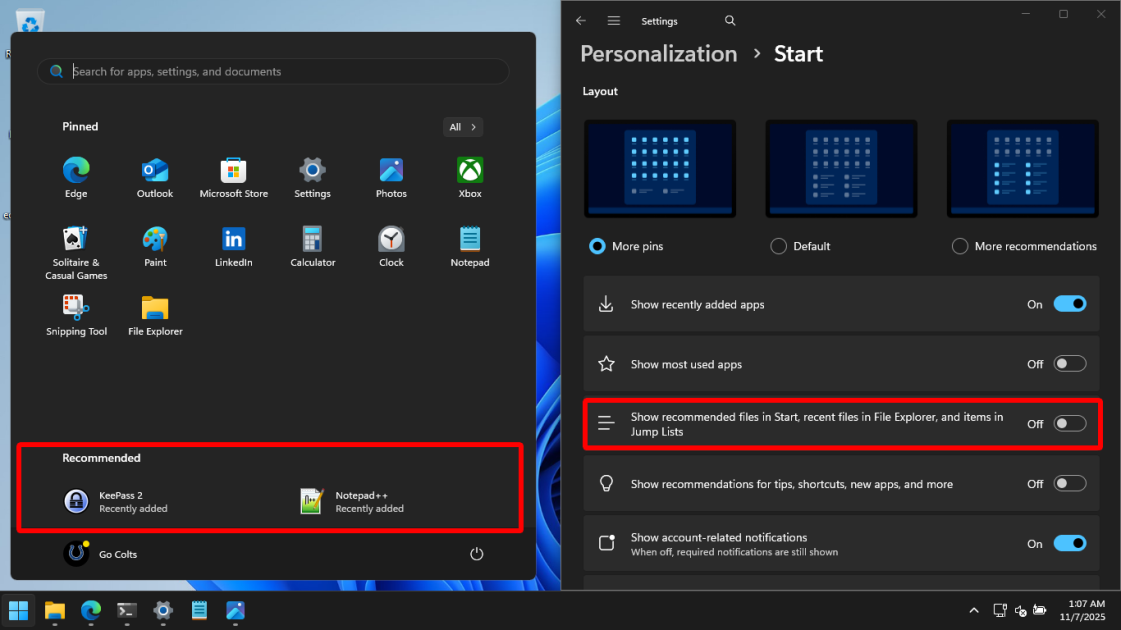Open Notepad from the taskbar
Viewport: 1121px width, 630px height.
click(x=199, y=611)
